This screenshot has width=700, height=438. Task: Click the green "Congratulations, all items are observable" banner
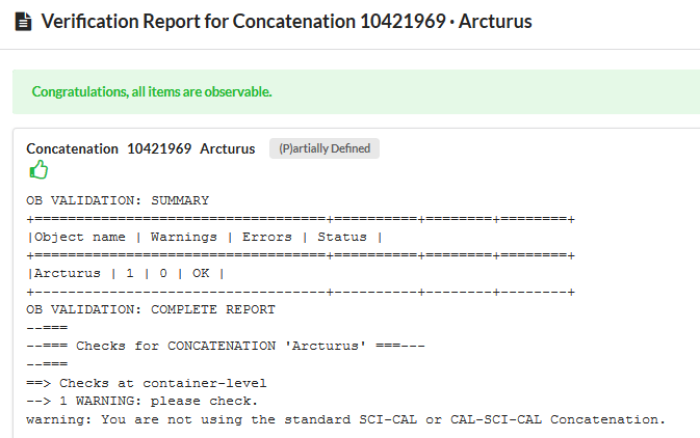(x=152, y=92)
